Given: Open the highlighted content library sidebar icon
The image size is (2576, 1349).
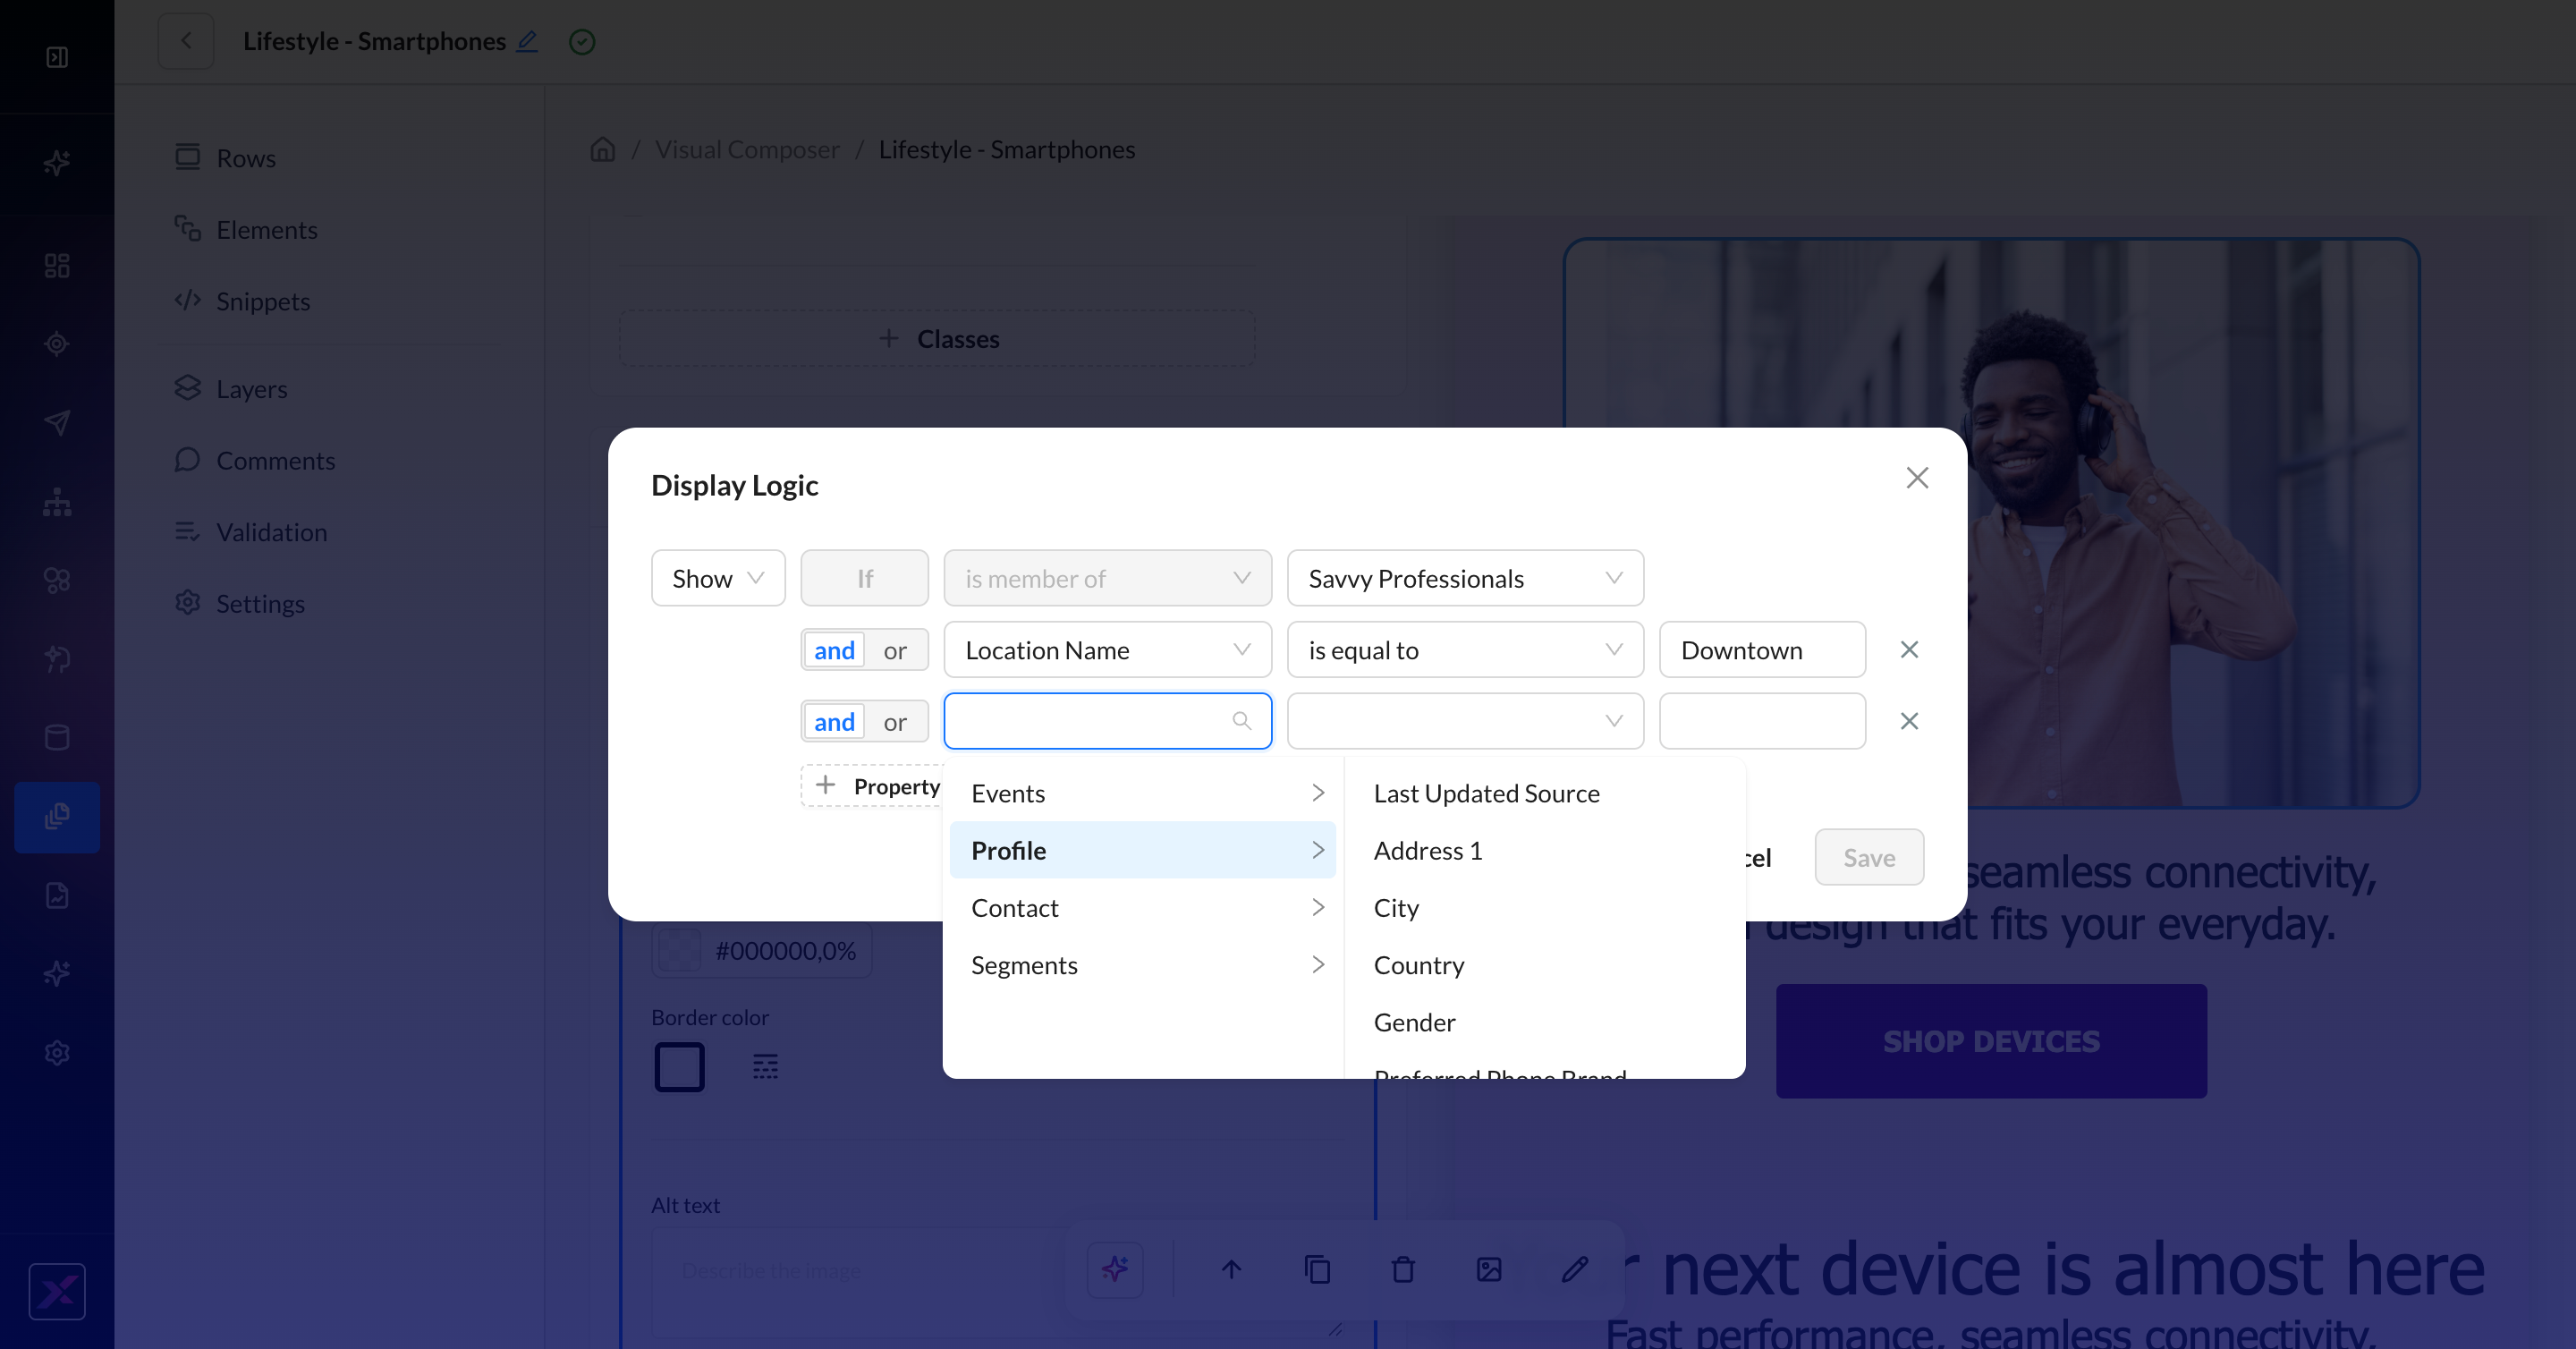Looking at the screenshot, I should tap(57, 817).
